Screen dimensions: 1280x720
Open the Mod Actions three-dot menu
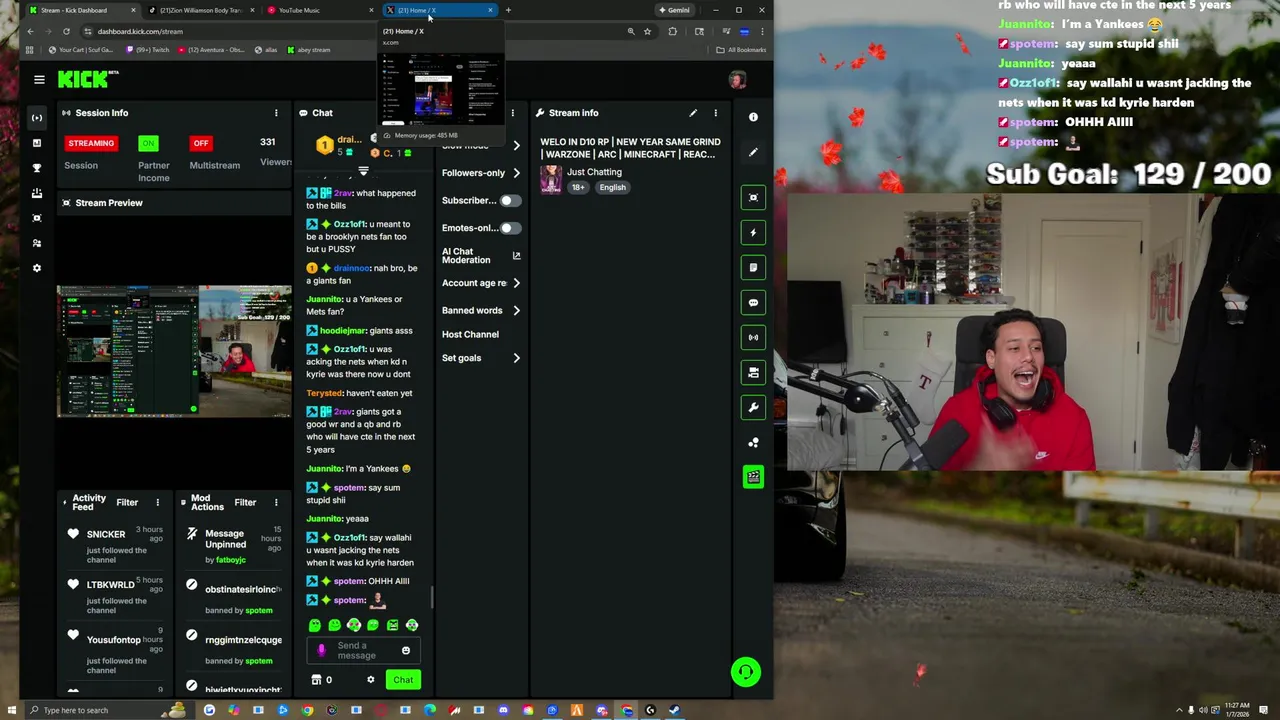[276, 502]
